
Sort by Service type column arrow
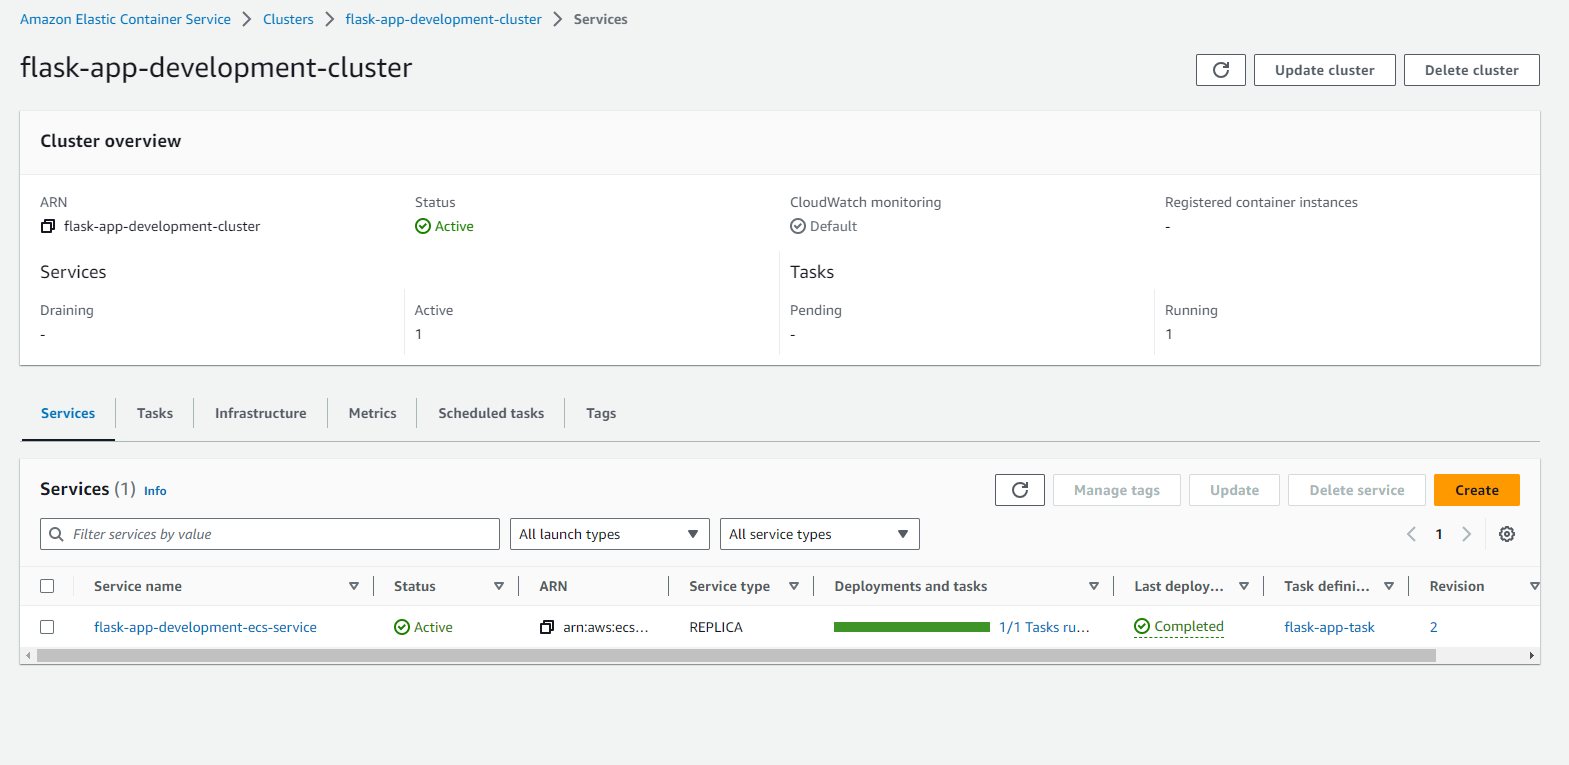coord(794,586)
